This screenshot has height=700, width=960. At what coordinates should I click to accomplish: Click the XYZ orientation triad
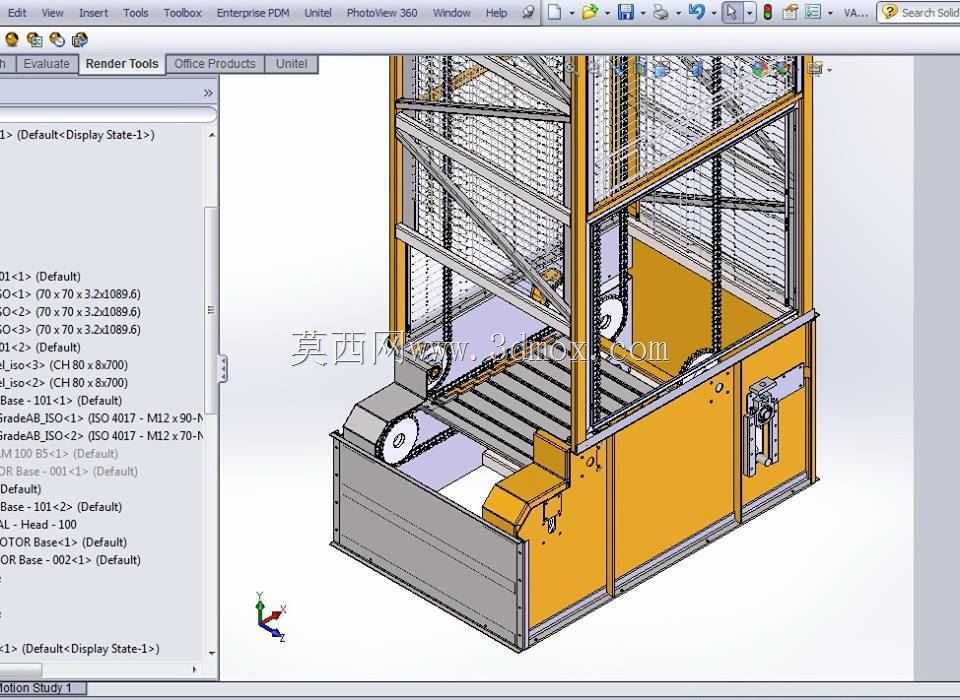pyautogui.click(x=270, y=617)
